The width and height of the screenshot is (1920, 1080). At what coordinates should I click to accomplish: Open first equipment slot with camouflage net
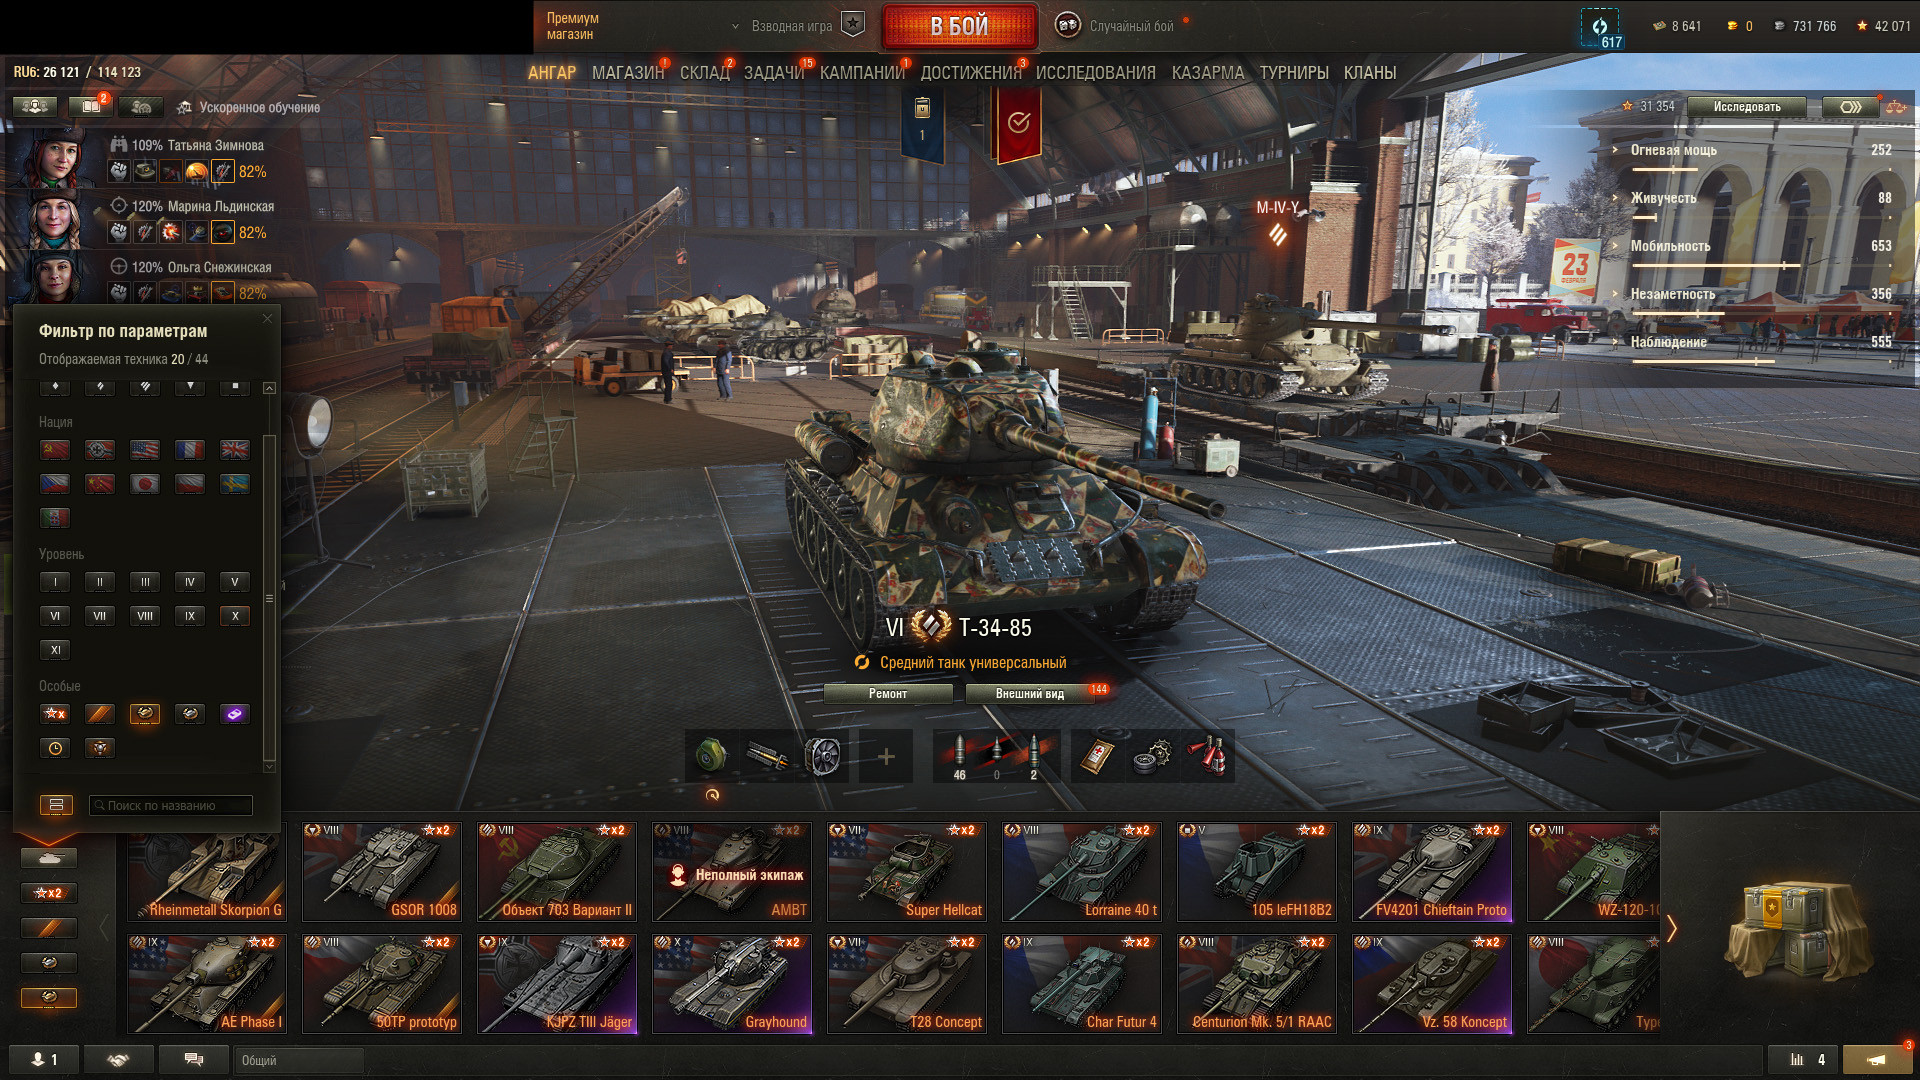(711, 757)
